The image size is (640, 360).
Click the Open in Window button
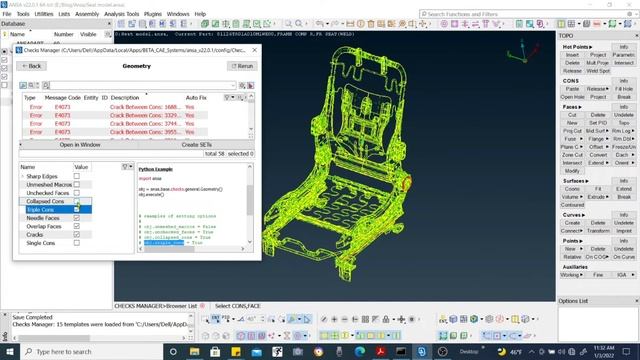[x=80, y=145]
